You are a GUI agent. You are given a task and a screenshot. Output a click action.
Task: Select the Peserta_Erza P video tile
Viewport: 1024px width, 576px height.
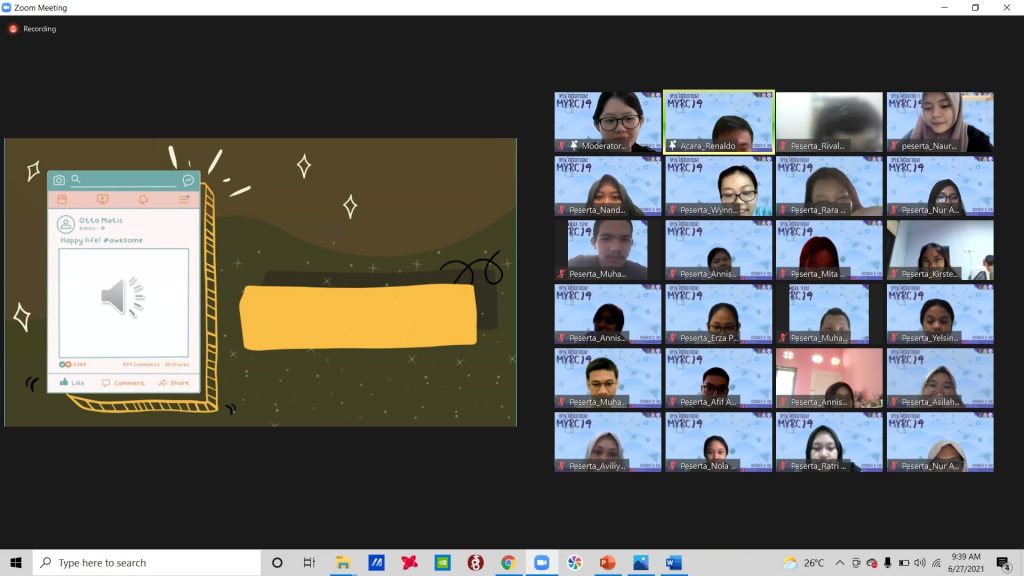point(718,314)
